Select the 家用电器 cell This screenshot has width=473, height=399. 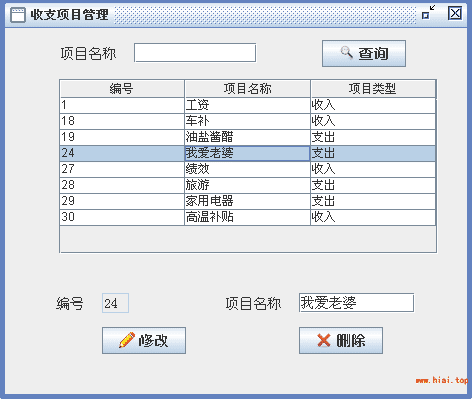point(247,201)
